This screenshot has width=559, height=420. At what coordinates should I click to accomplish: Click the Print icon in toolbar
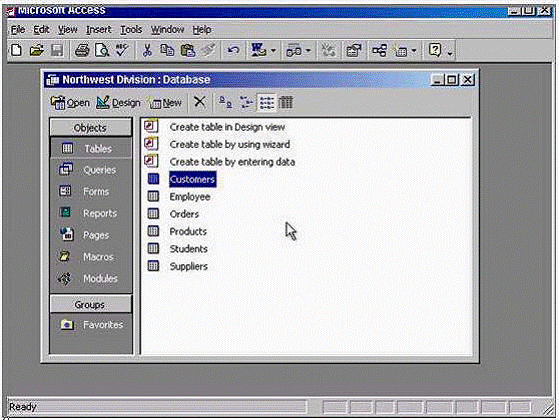pyautogui.click(x=82, y=50)
